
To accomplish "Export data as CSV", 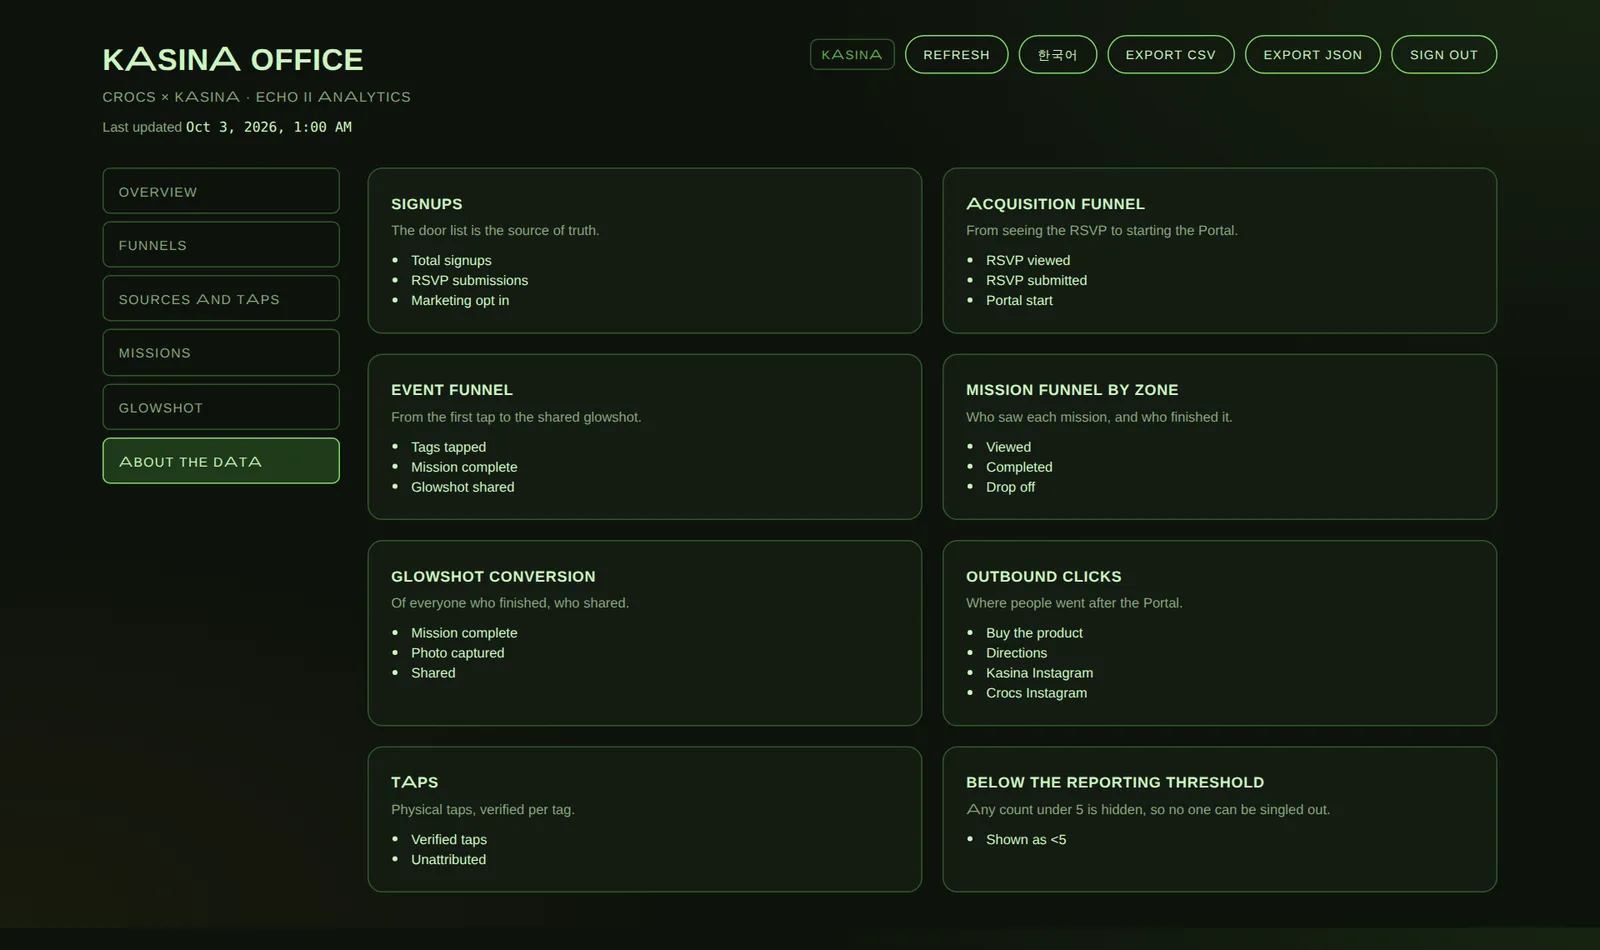I will point(1171,55).
